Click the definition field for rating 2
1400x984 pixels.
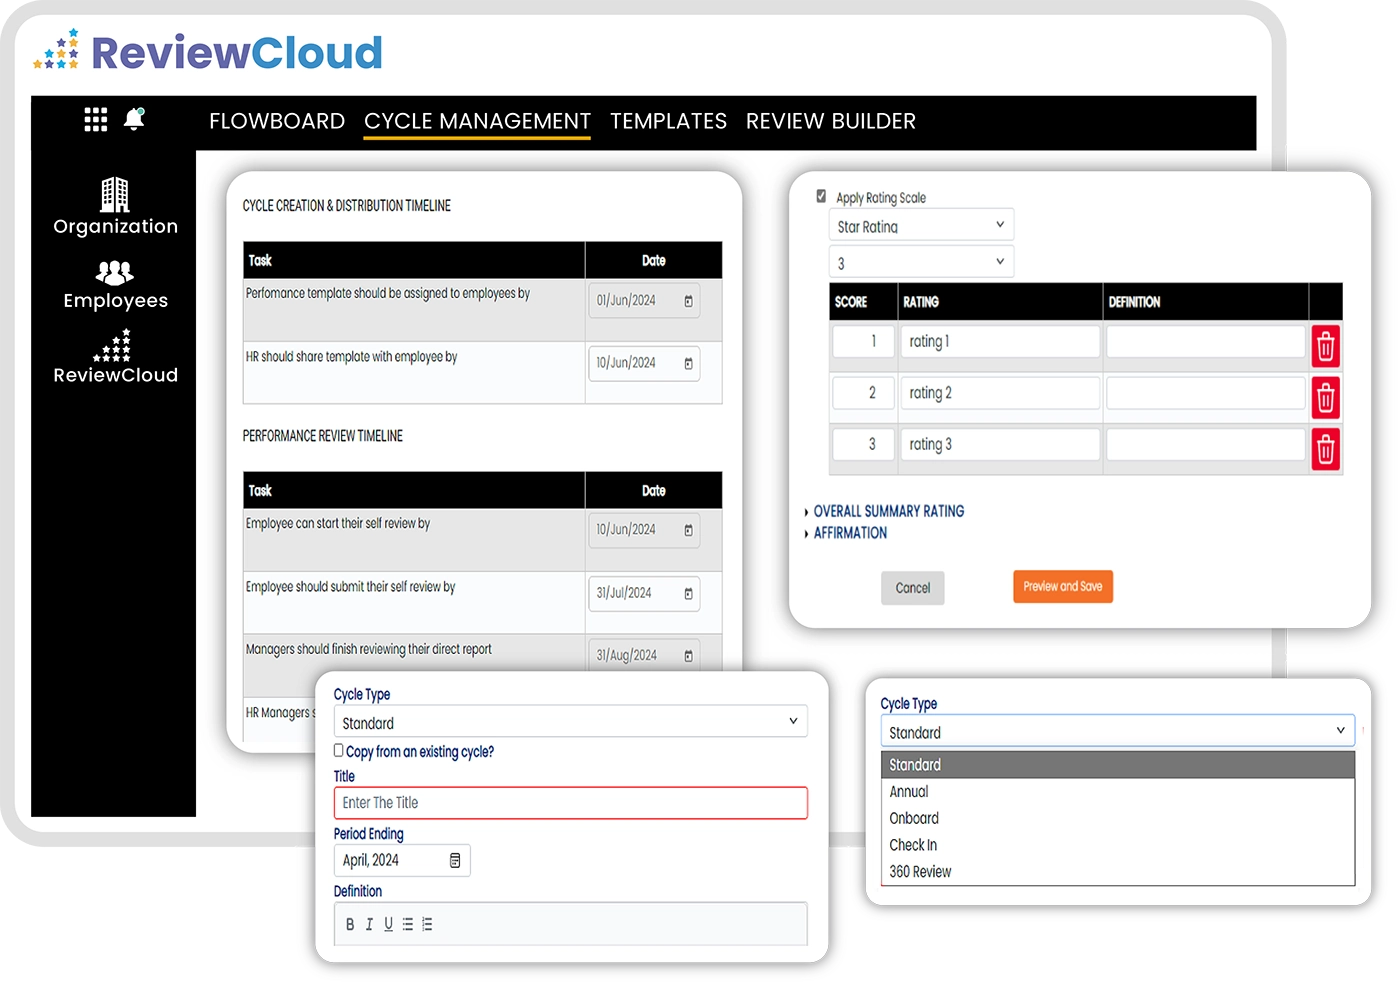click(1206, 393)
